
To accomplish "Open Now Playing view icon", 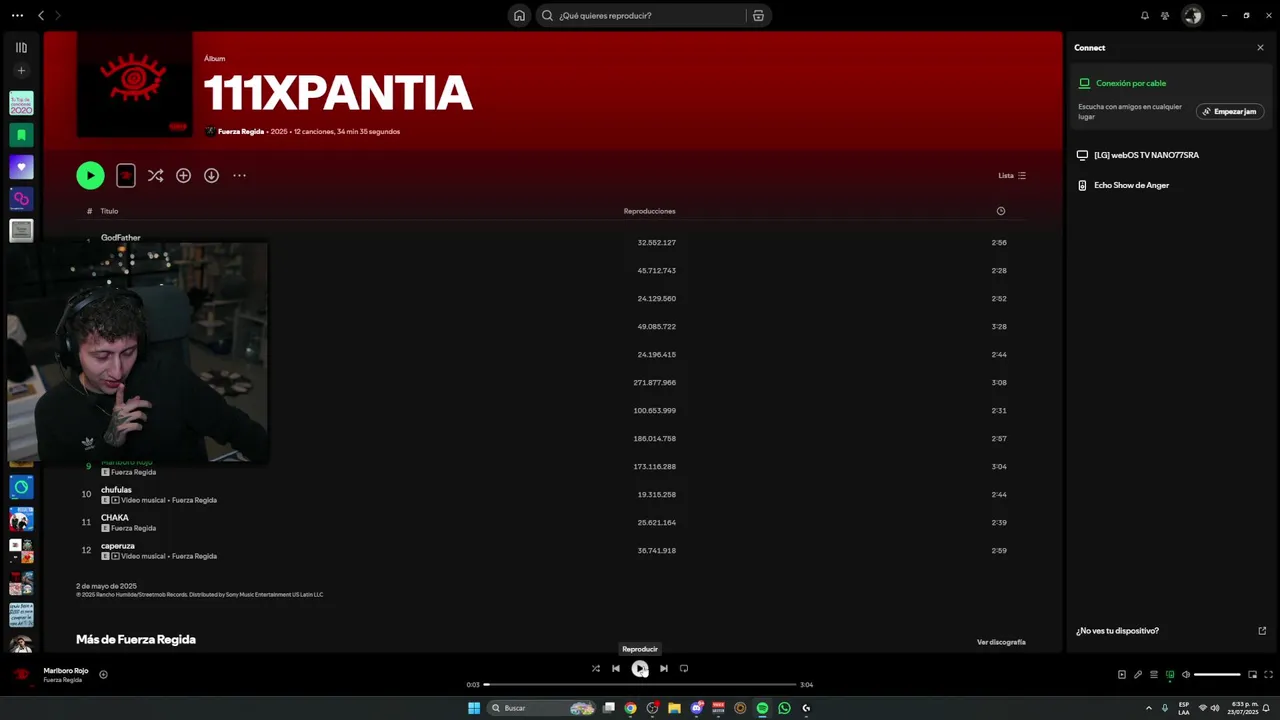I will point(1122,674).
